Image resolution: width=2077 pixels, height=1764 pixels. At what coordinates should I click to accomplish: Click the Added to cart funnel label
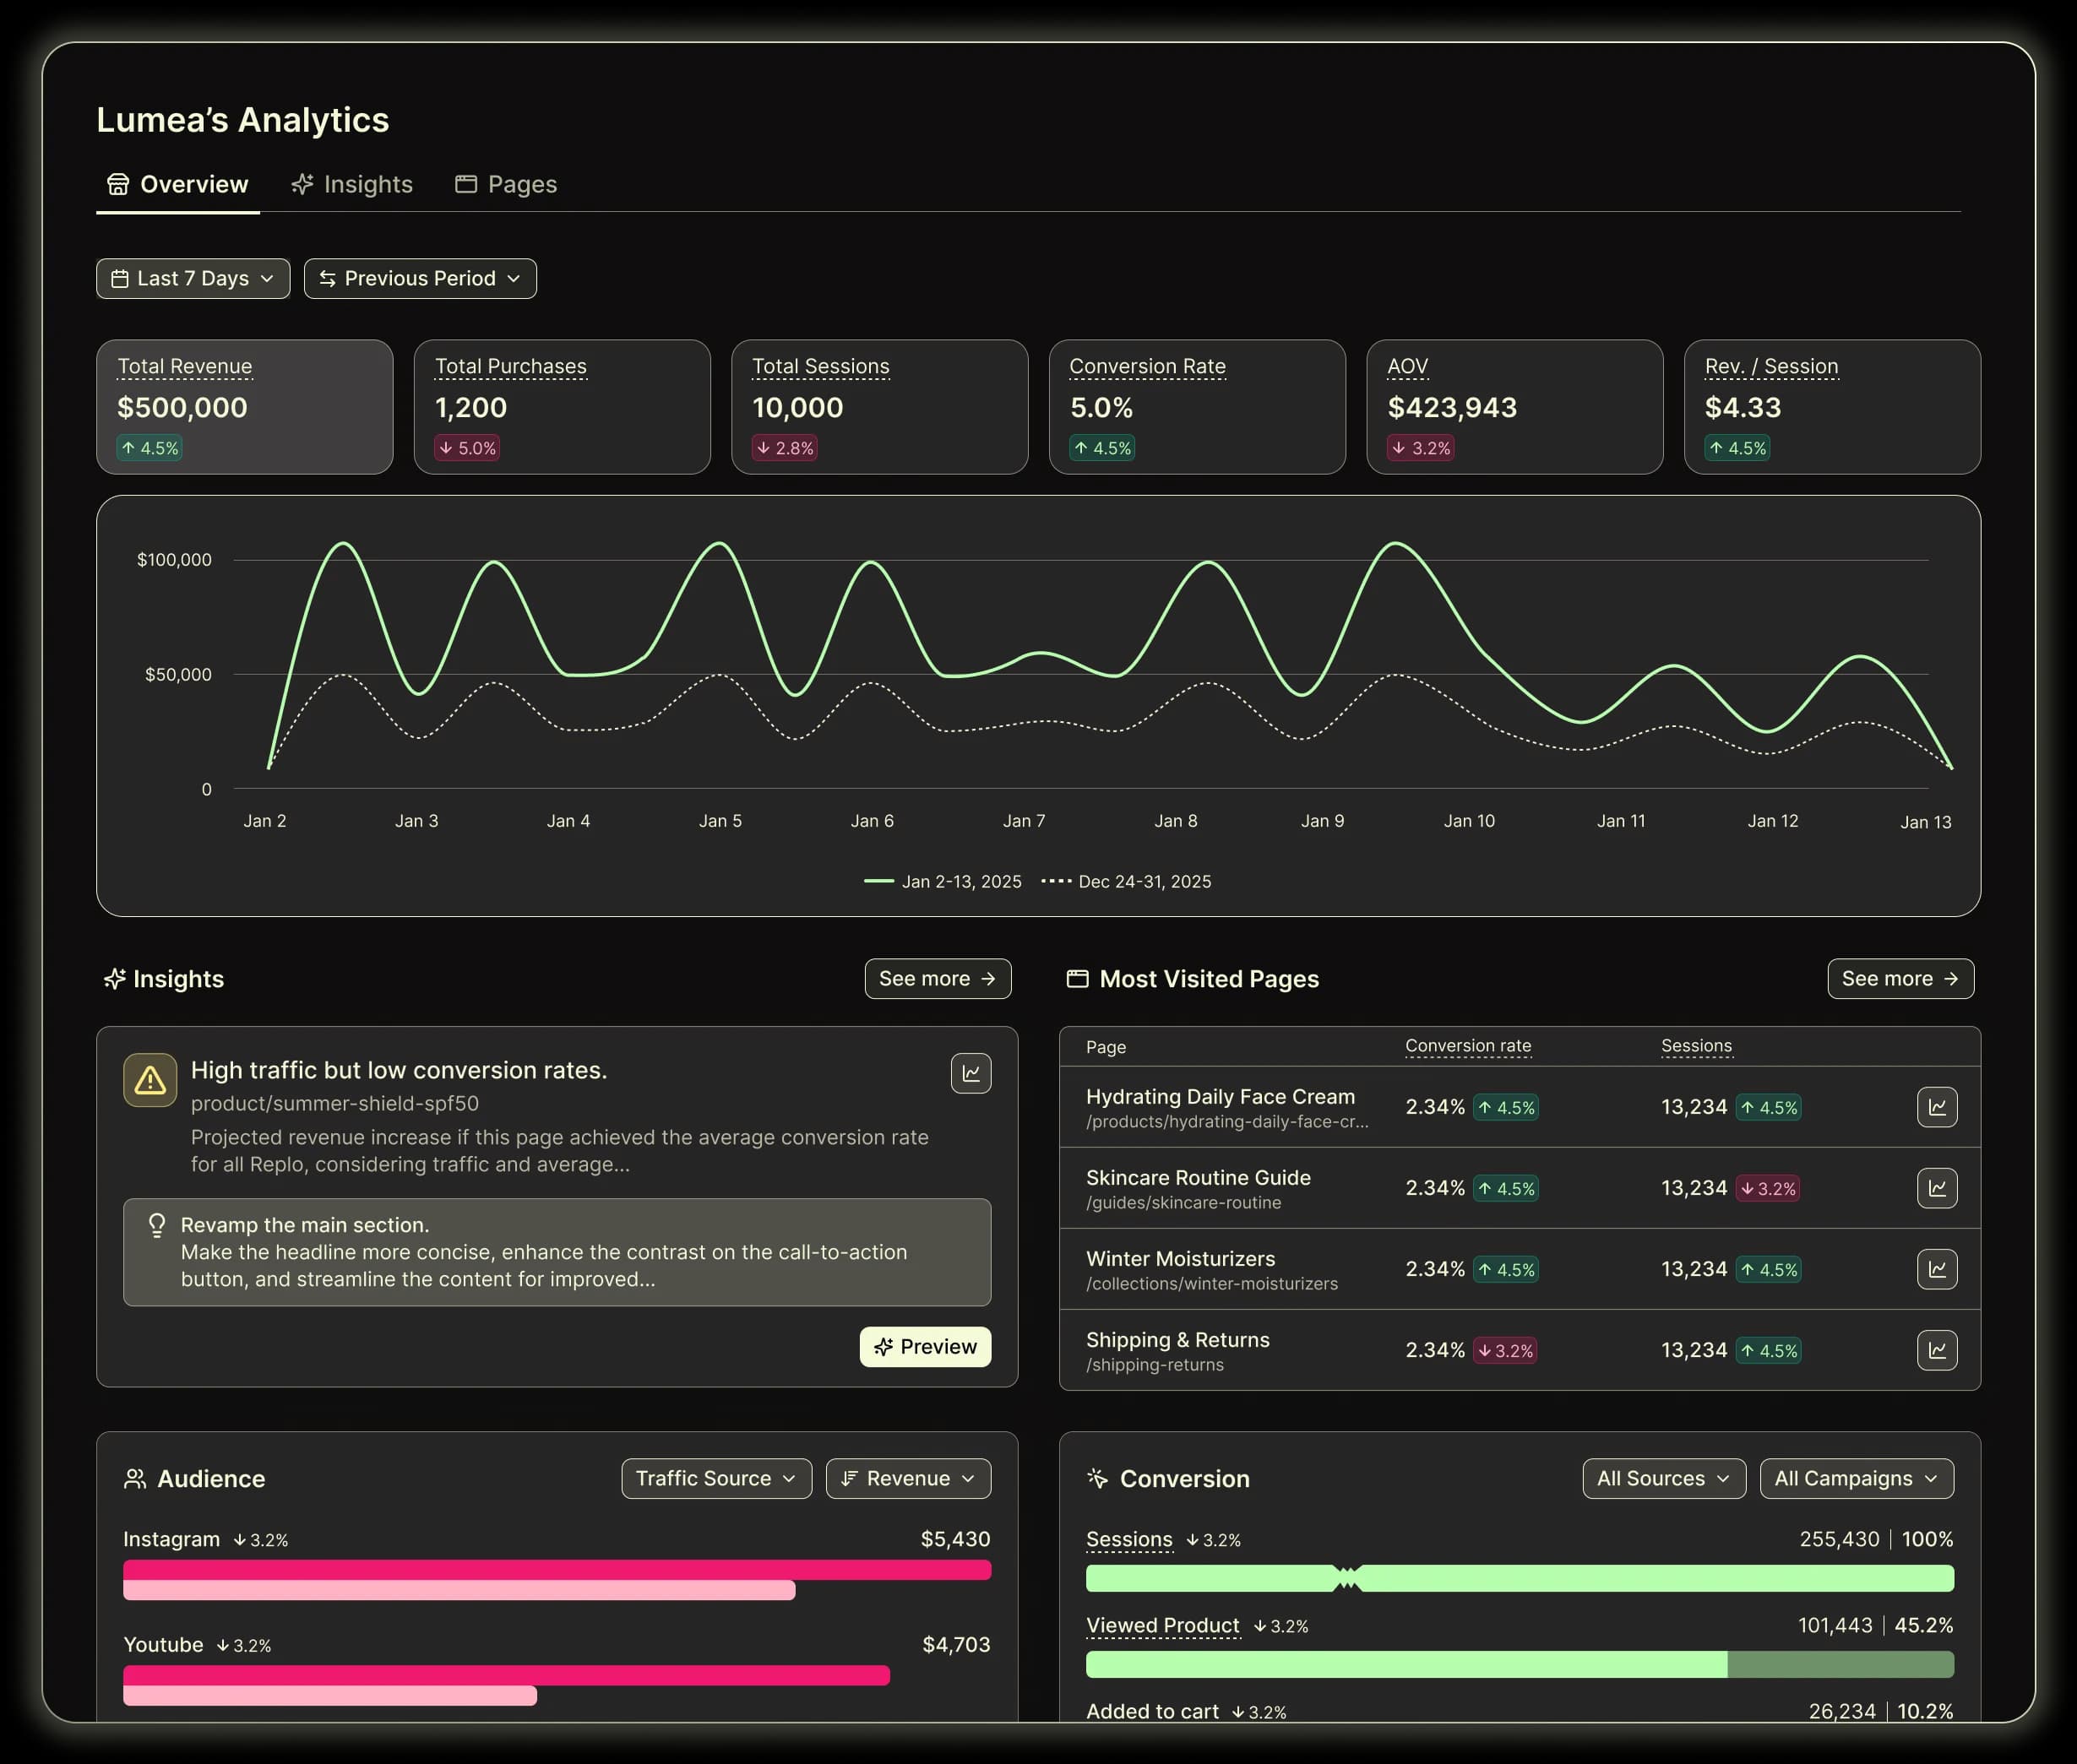point(1152,1712)
